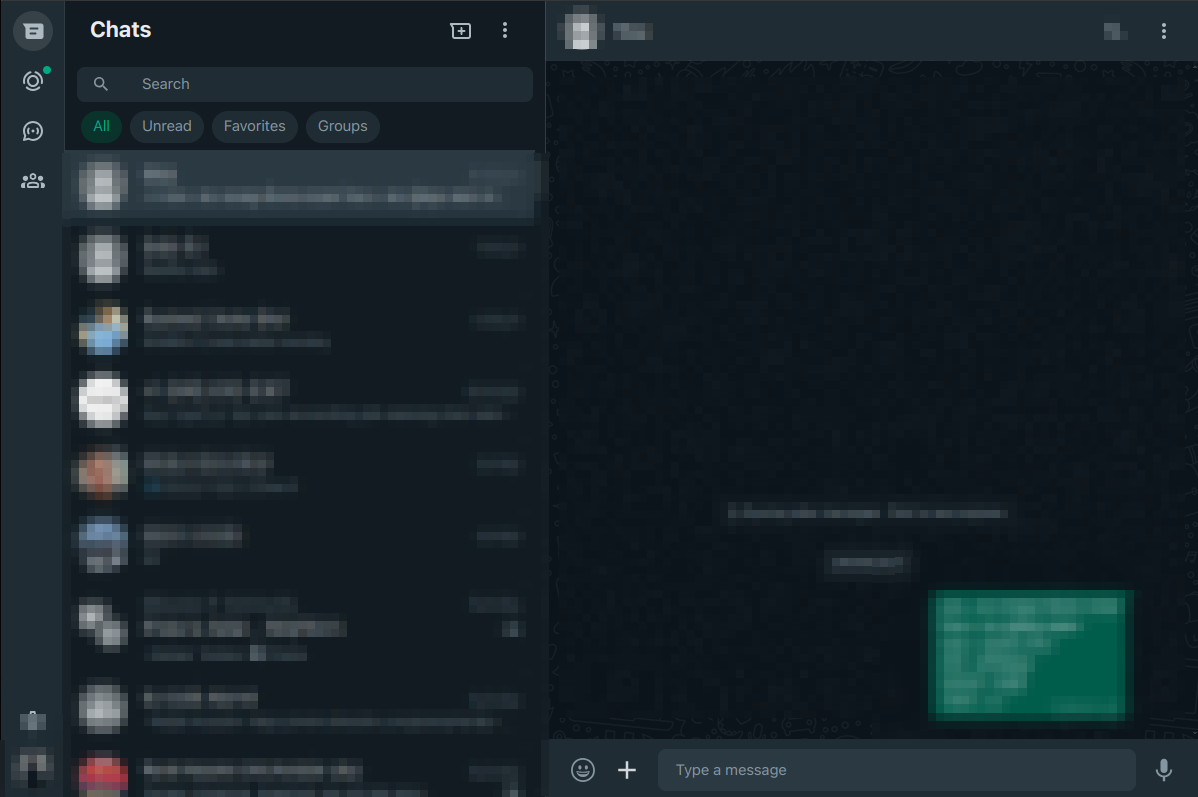The width and height of the screenshot is (1198, 797).
Task: Open the Status updates panel
Action: click(33, 80)
